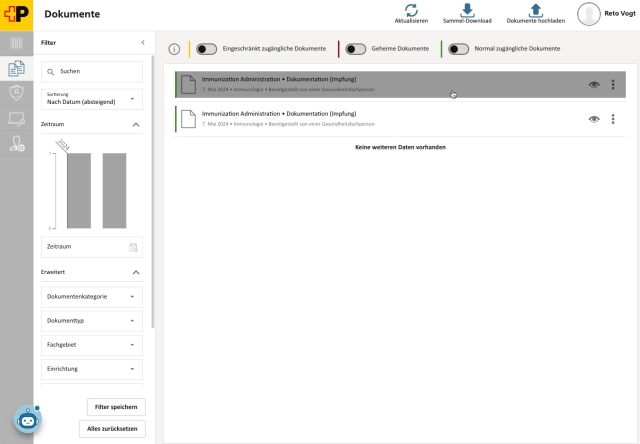The image size is (640, 444).
Task: Select second bar in Zeitraum chart
Action: 114,191
